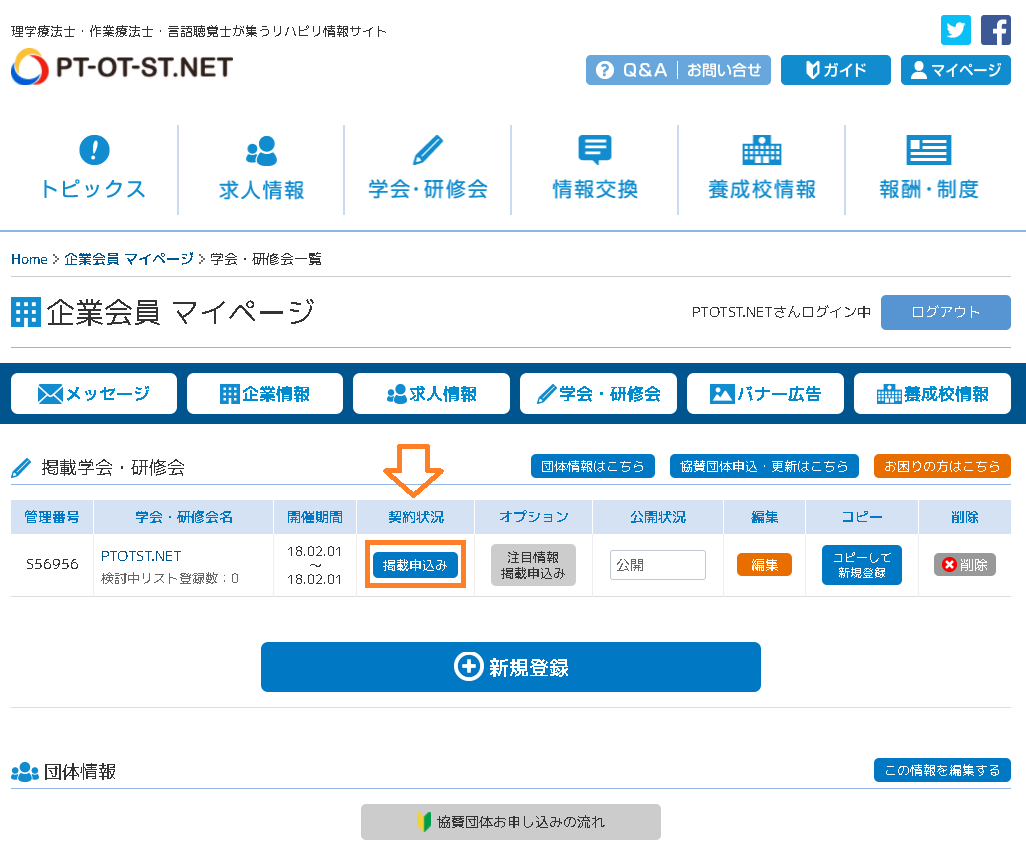The width and height of the screenshot is (1026, 867).
Task: Open the PTOTST.NET seminar name link
Action: pyautogui.click(x=141, y=556)
